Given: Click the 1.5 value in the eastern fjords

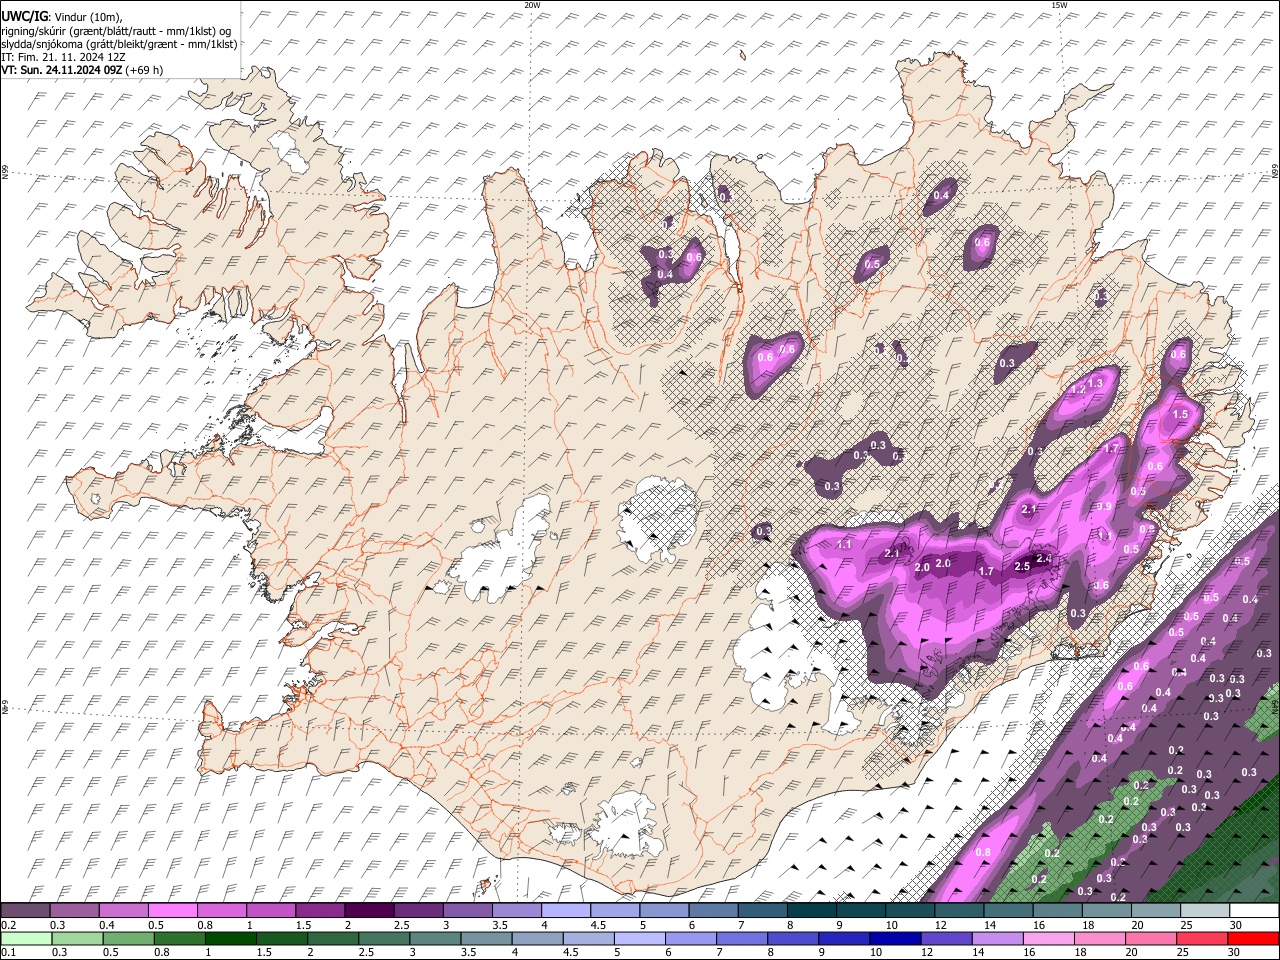Looking at the screenshot, I should 1180,414.
